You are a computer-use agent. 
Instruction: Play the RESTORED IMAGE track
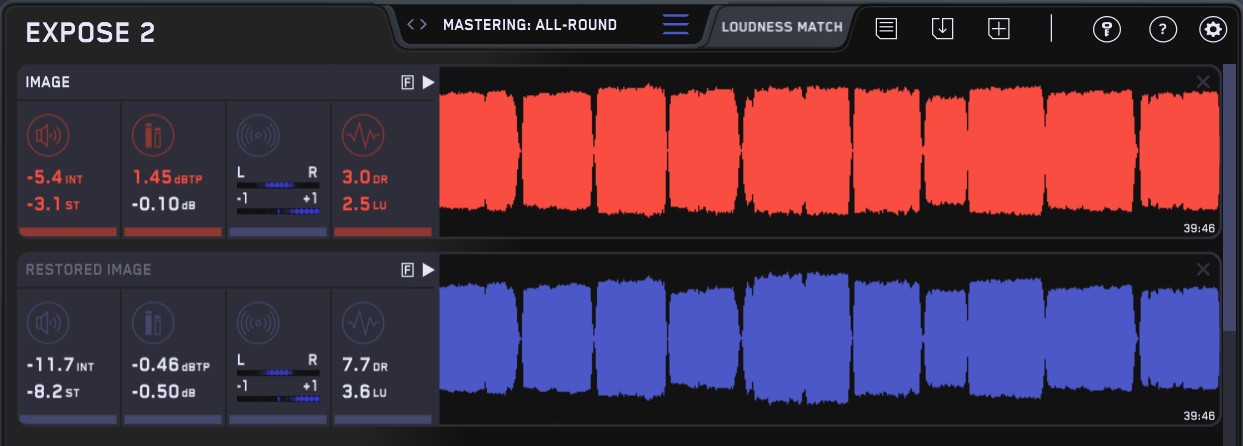point(428,270)
